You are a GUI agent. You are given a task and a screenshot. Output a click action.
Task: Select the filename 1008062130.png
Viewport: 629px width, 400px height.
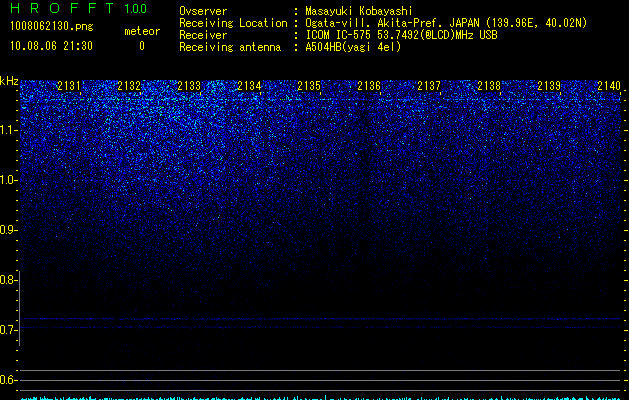pyautogui.click(x=52, y=26)
